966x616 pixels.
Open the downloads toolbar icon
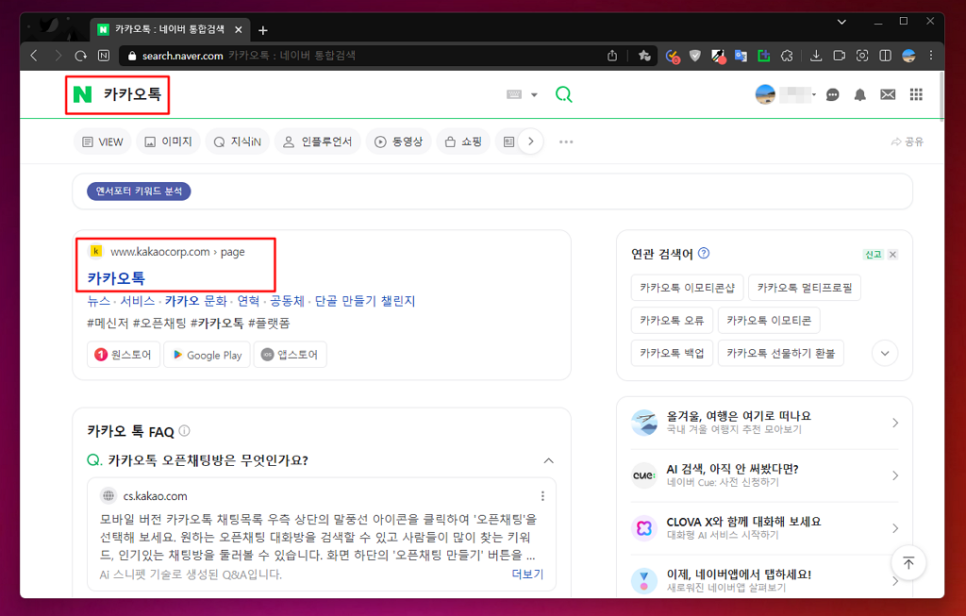tap(816, 55)
